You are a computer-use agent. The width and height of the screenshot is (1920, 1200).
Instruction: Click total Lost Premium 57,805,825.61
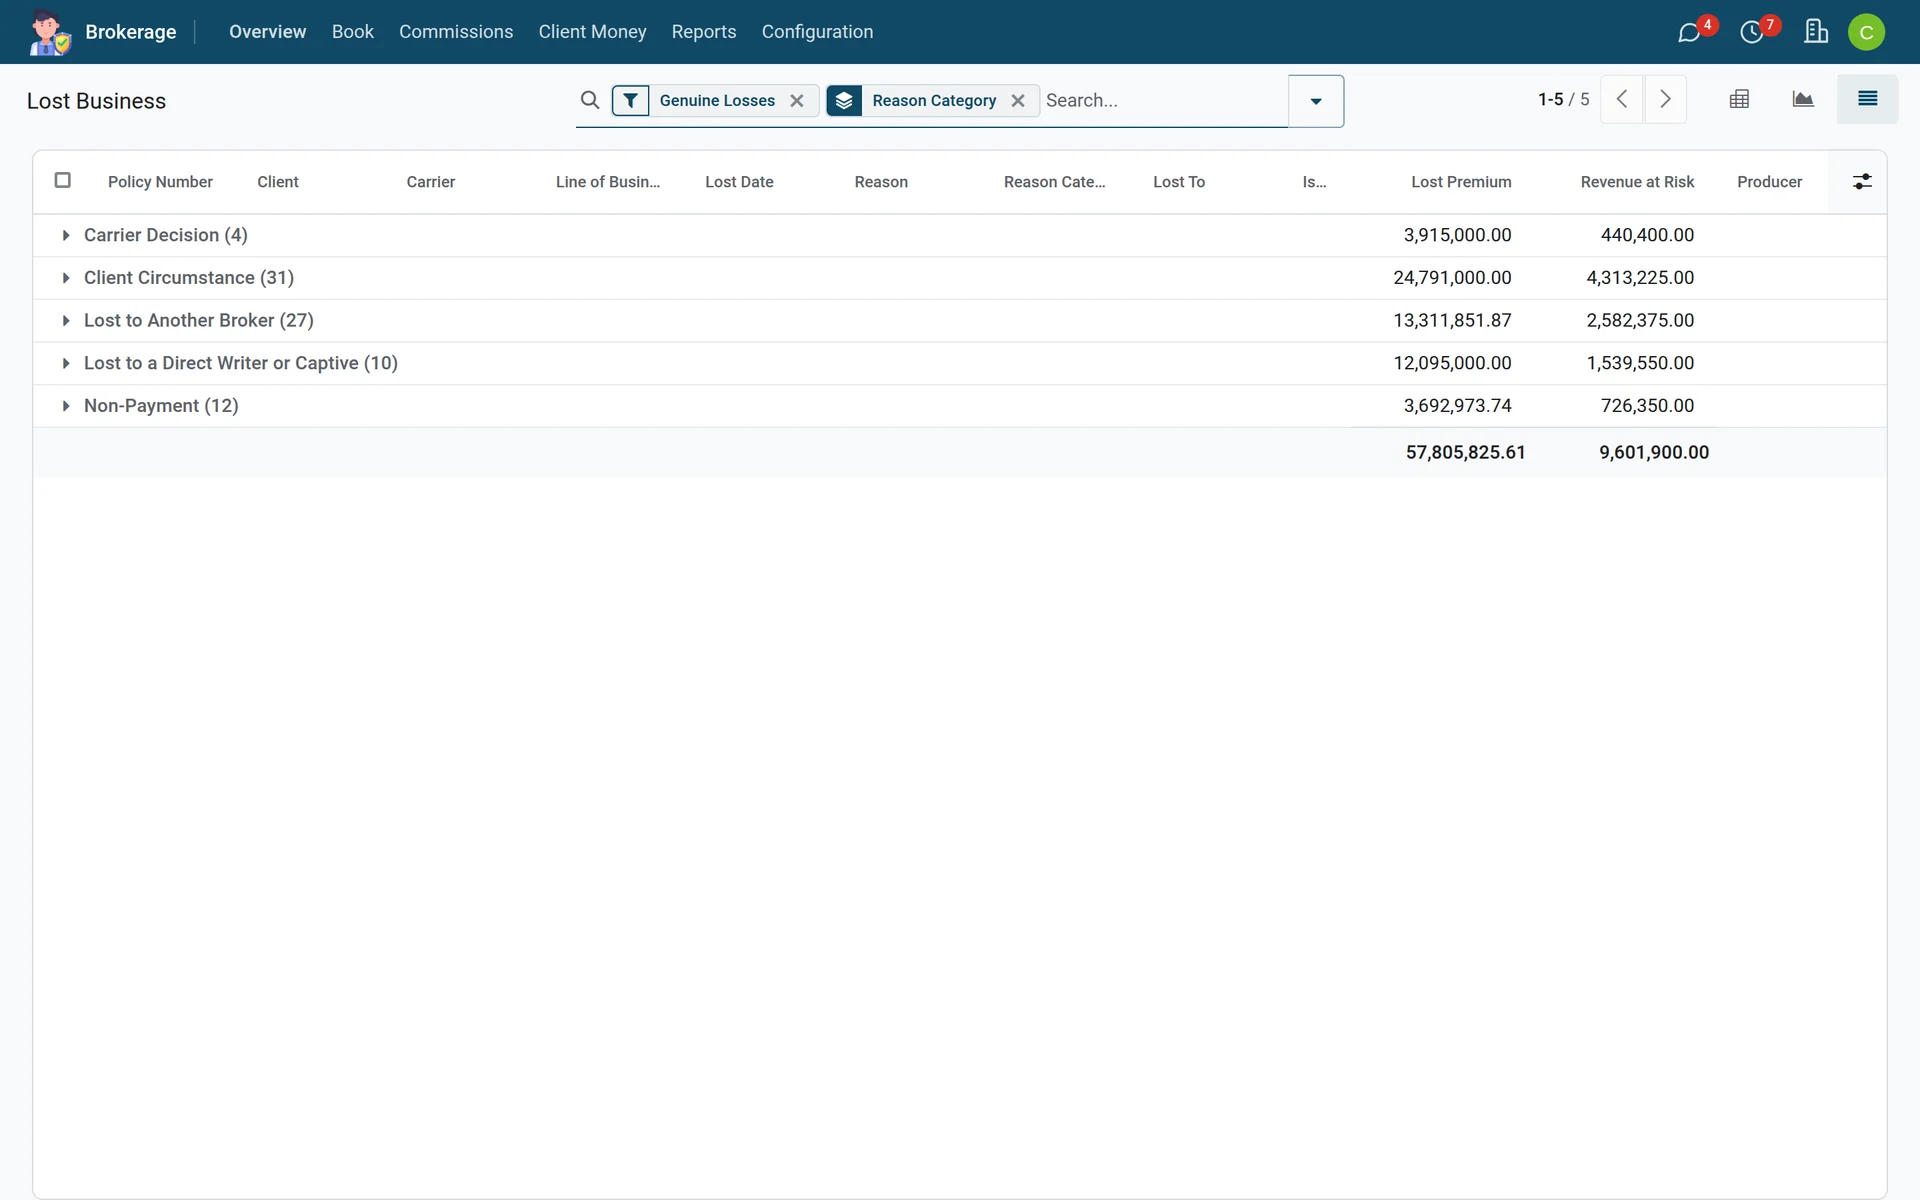pyautogui.click(x=1465, y=452)
